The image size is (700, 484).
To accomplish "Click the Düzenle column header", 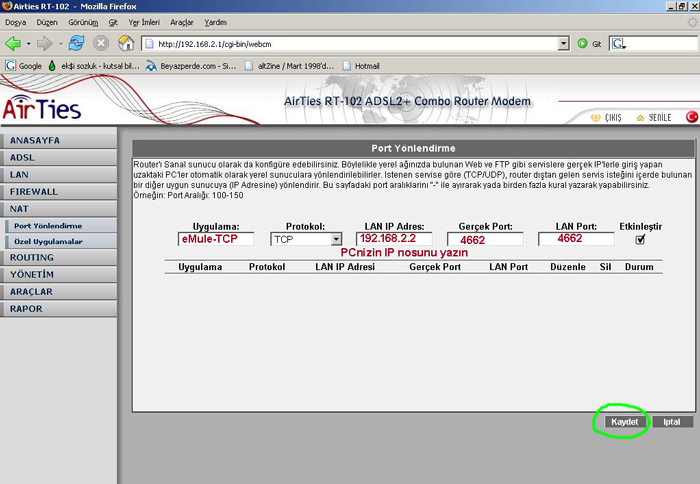I will pyautogui.click(x=568, y=267).
